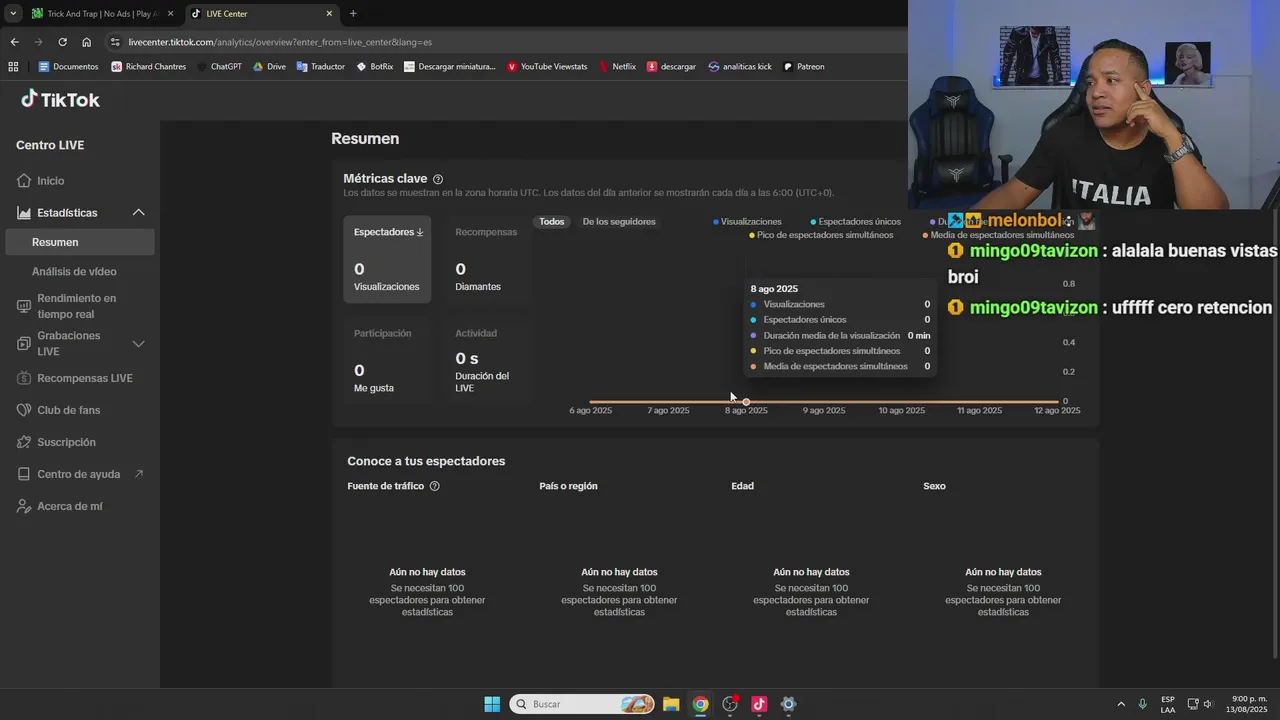Close the LIVE Center tab

point(329,14)
